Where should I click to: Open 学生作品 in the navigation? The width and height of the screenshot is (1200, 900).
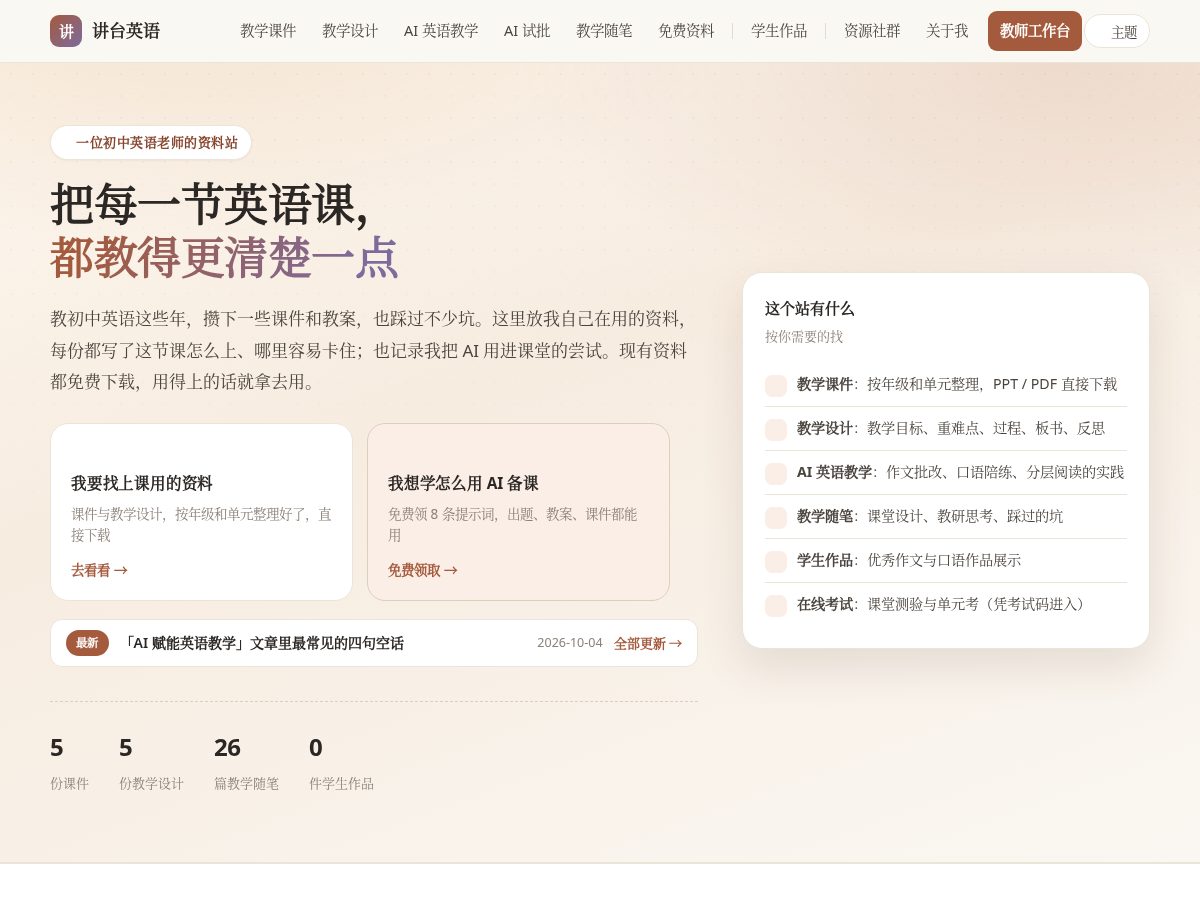779,31
